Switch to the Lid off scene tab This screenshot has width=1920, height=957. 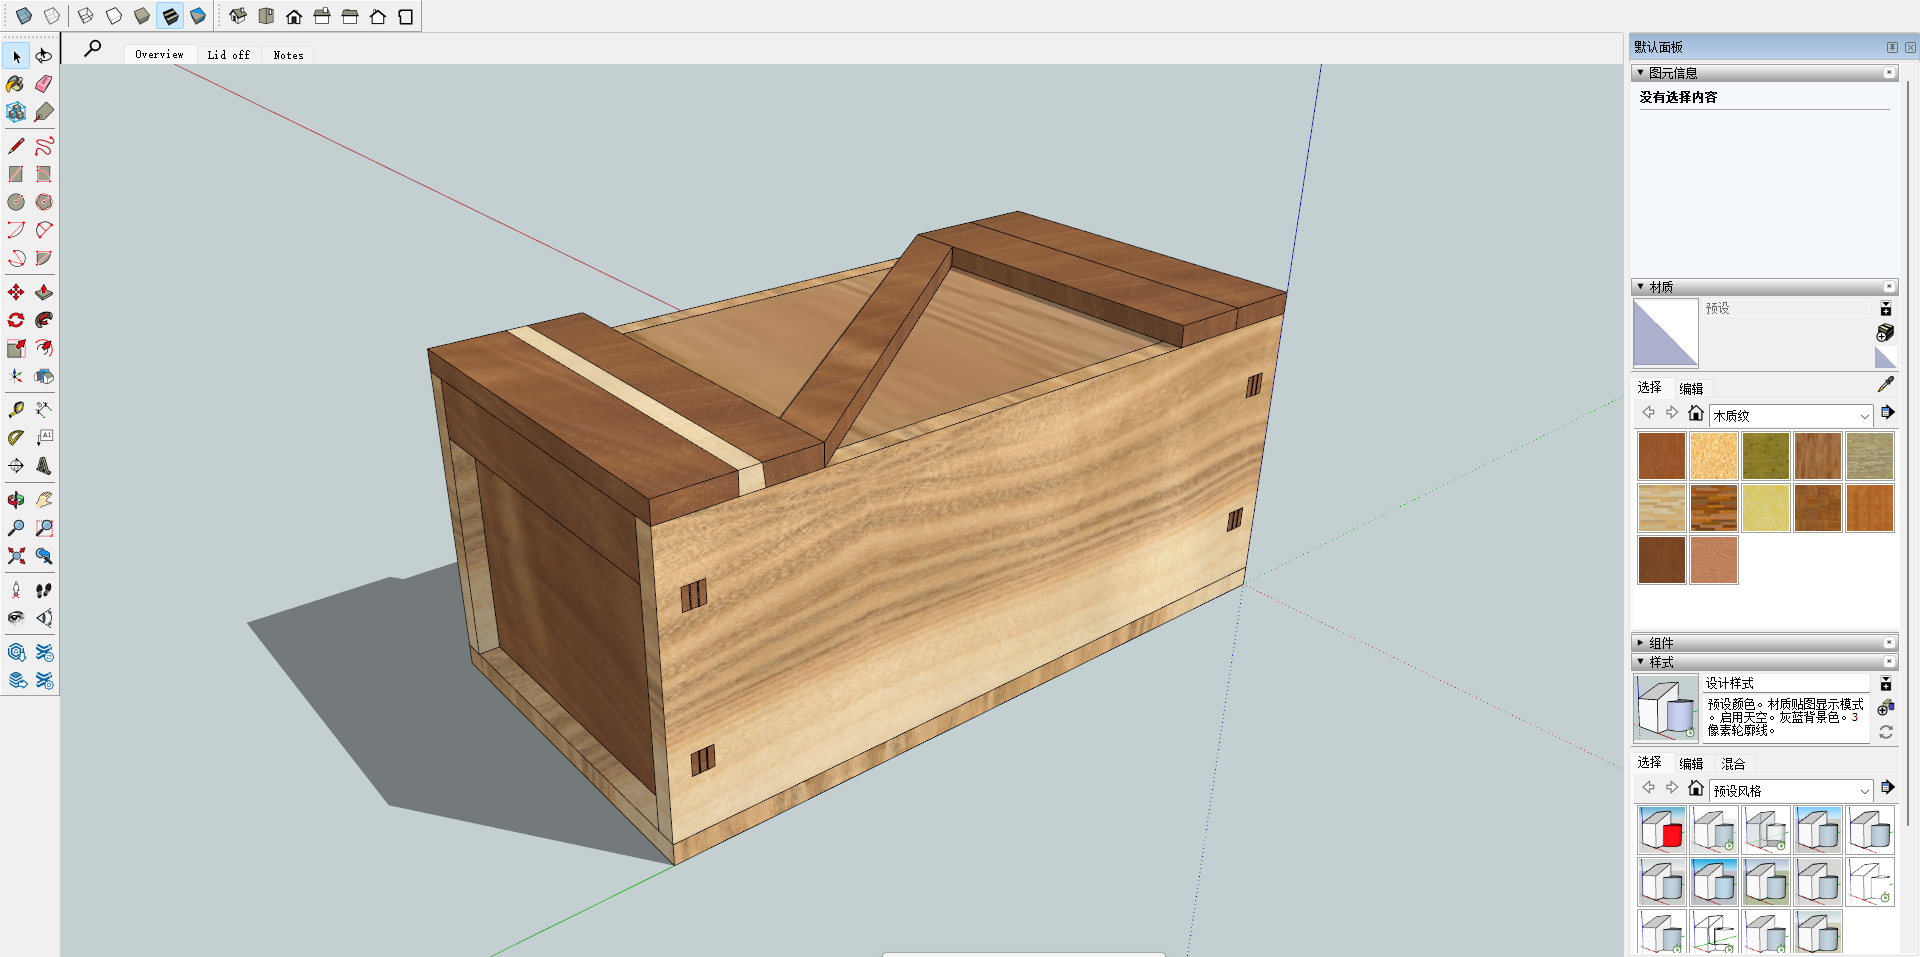click(x=228, y=55)
